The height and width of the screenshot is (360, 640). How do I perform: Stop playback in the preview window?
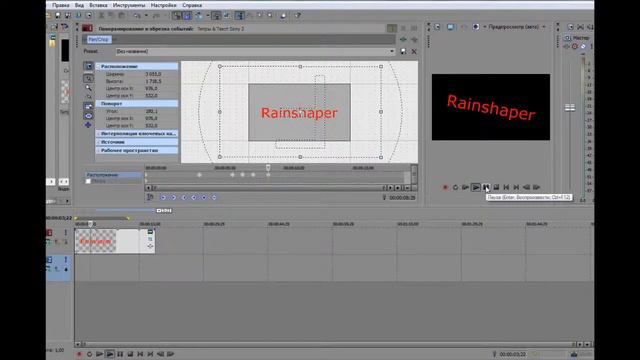pos(496,187)
